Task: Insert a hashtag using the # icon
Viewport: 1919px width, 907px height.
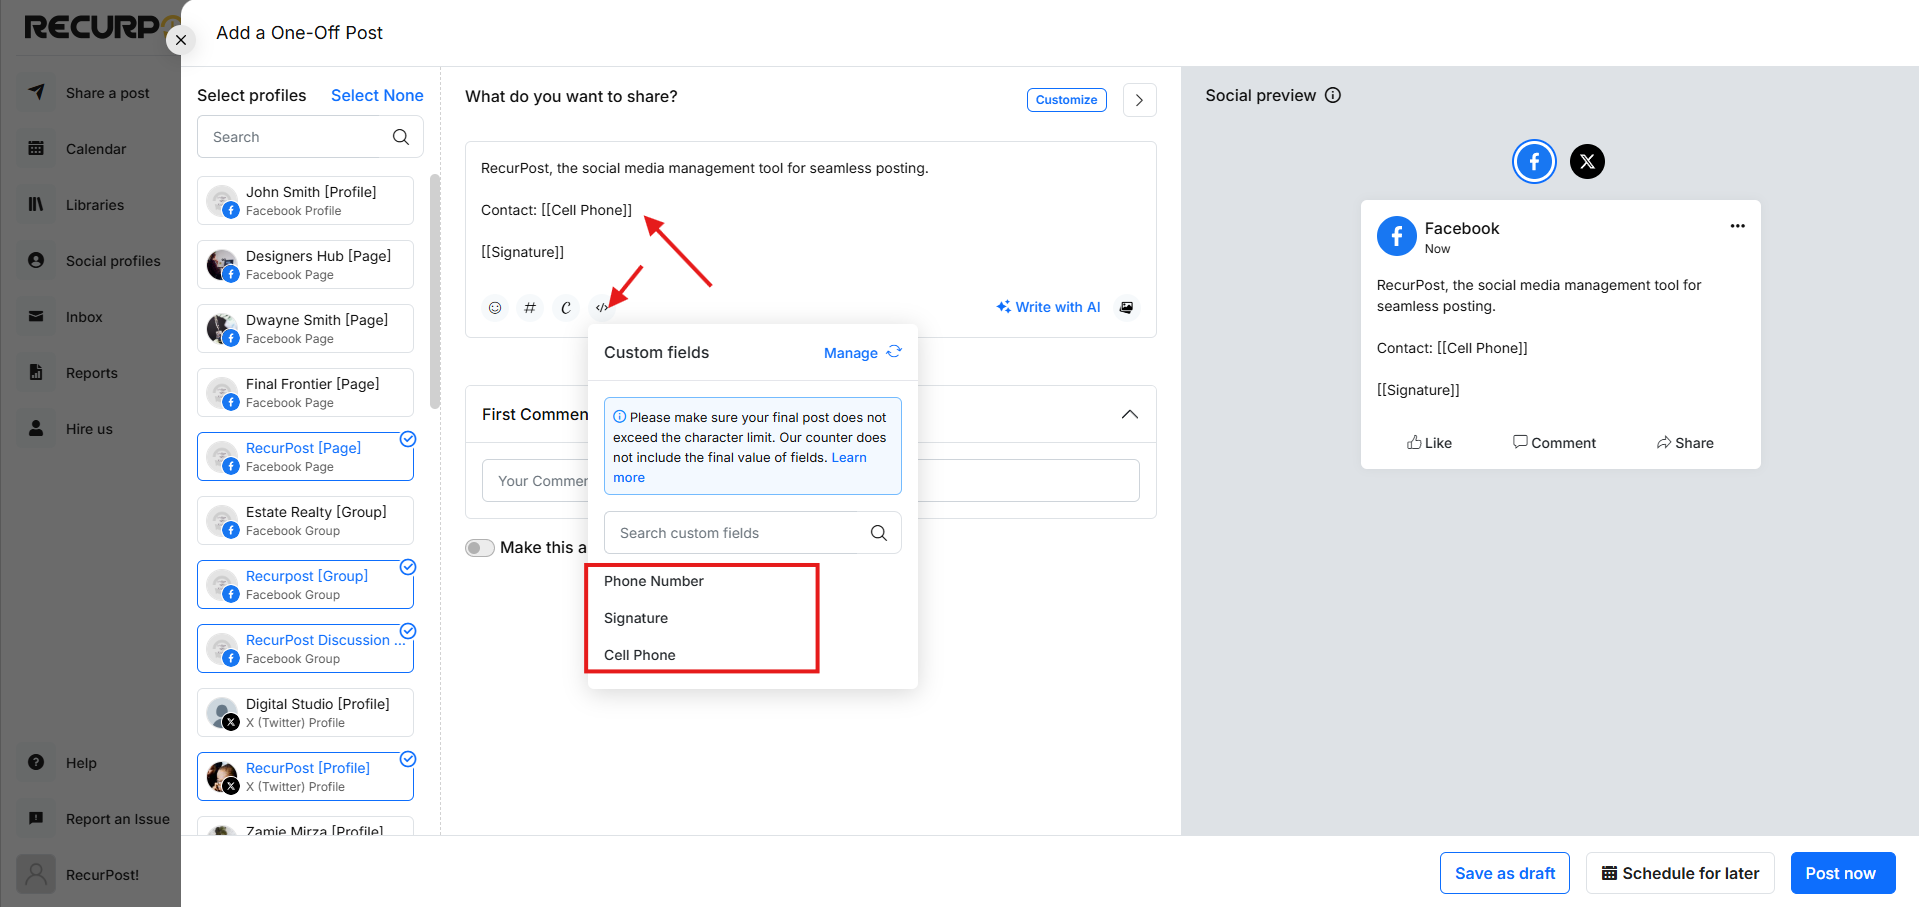Action: (x=530, y=308)
